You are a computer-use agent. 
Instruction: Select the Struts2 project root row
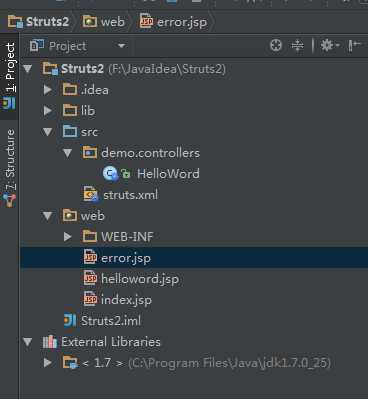pyautogui.click(x=194, y=69)
